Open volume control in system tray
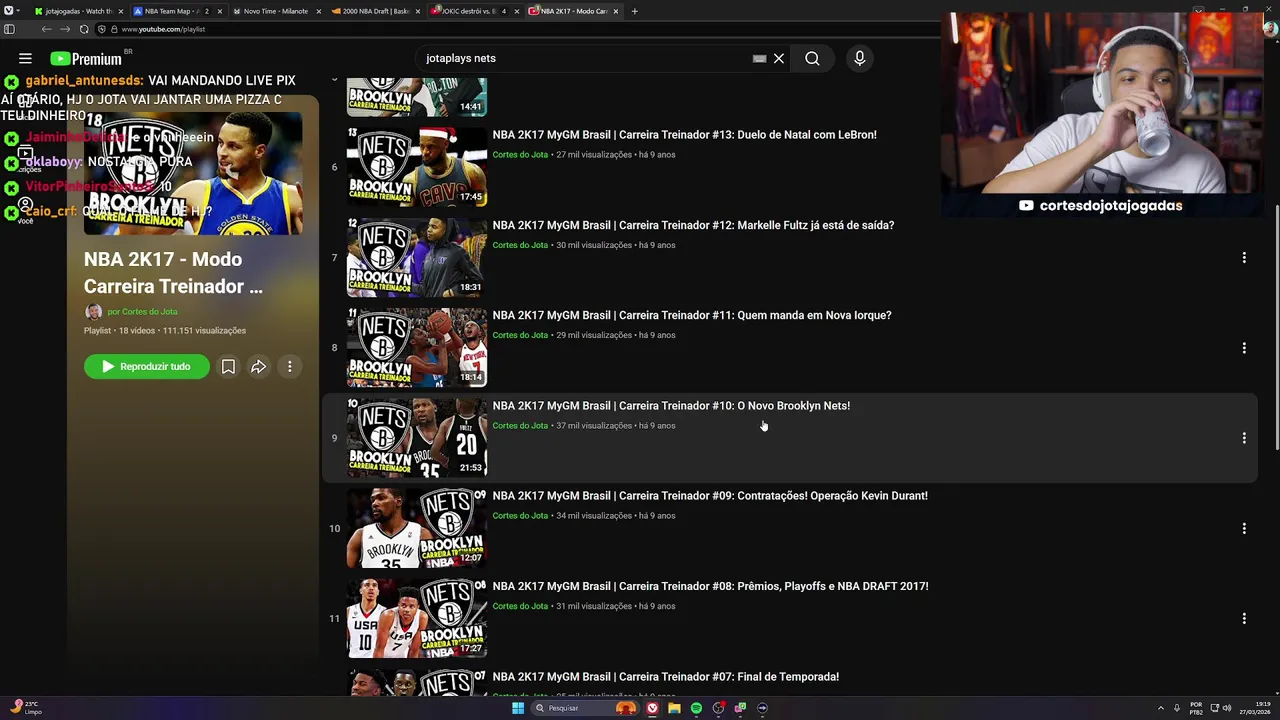This screenshot has height=720, width=1280. (1229, 708)
